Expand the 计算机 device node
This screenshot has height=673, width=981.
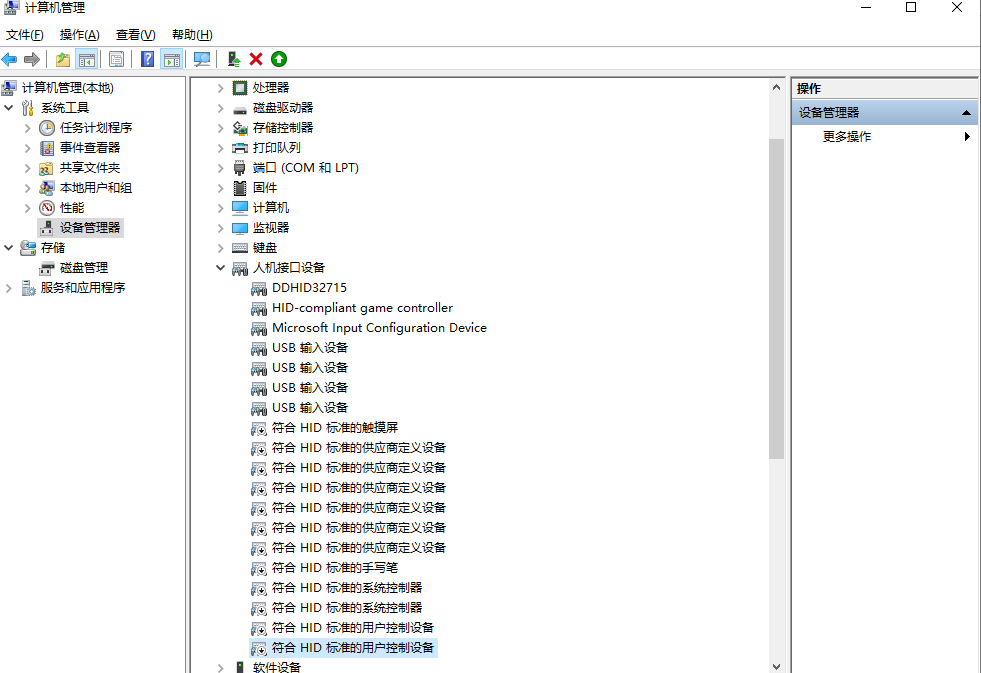tap(220, 208)
